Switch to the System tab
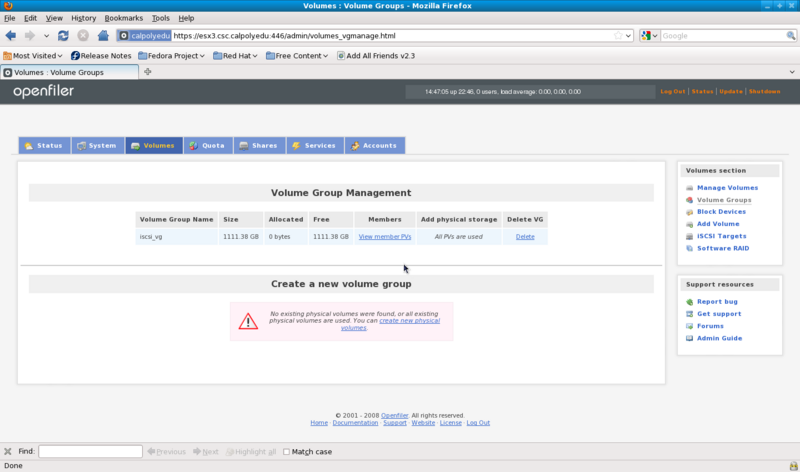The image size is (800, 472). click(x=97, y=145)
